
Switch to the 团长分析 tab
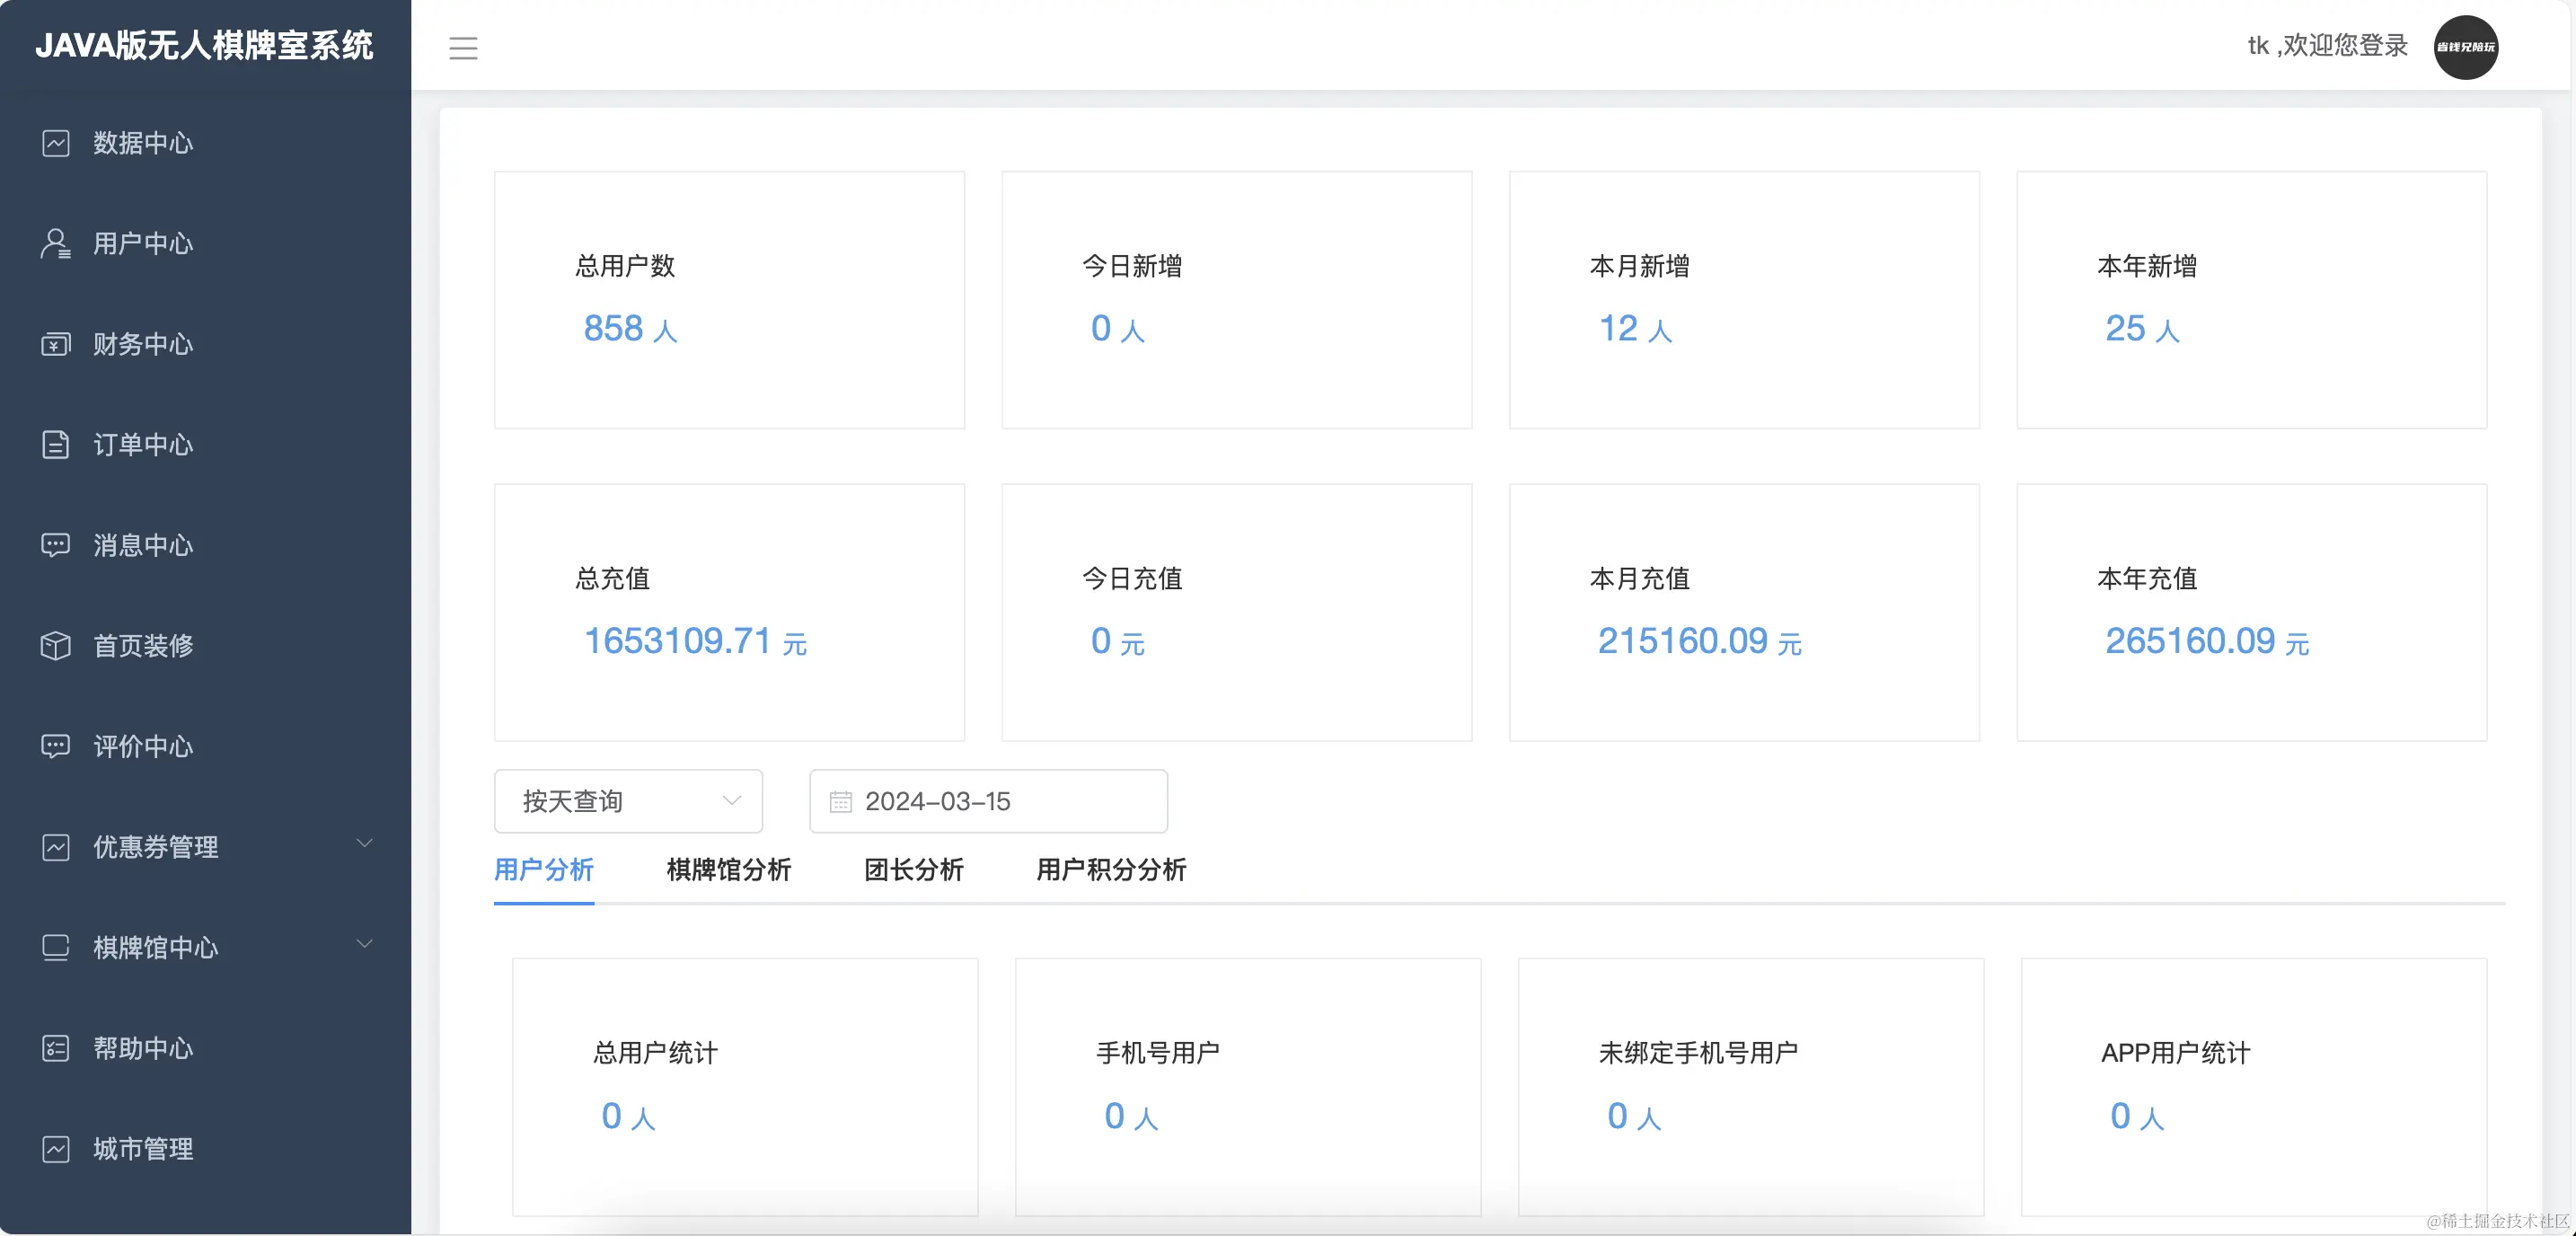[x=912, y=871]
